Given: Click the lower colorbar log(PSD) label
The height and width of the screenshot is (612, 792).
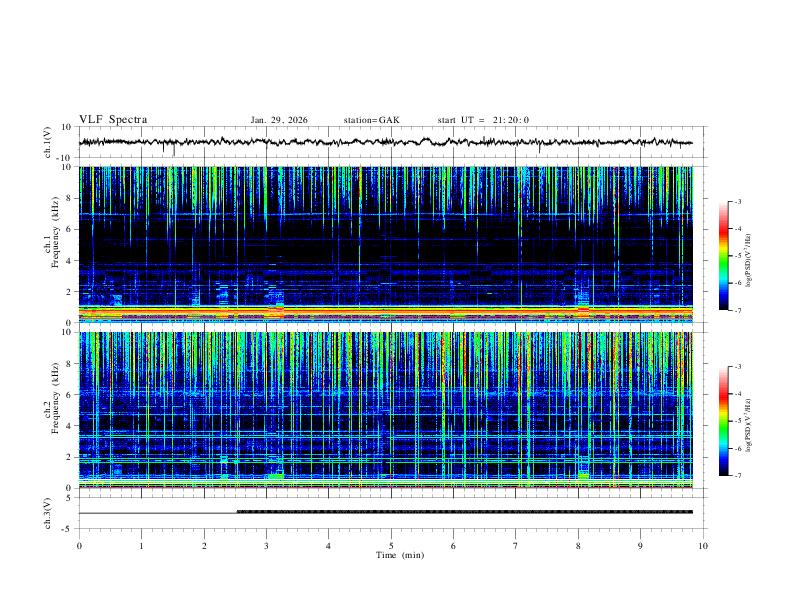Looking at the screenshot, I should coord(748,425).
